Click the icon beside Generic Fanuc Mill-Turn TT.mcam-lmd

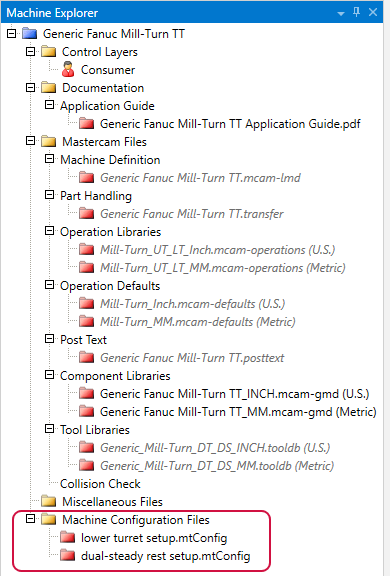87,177
